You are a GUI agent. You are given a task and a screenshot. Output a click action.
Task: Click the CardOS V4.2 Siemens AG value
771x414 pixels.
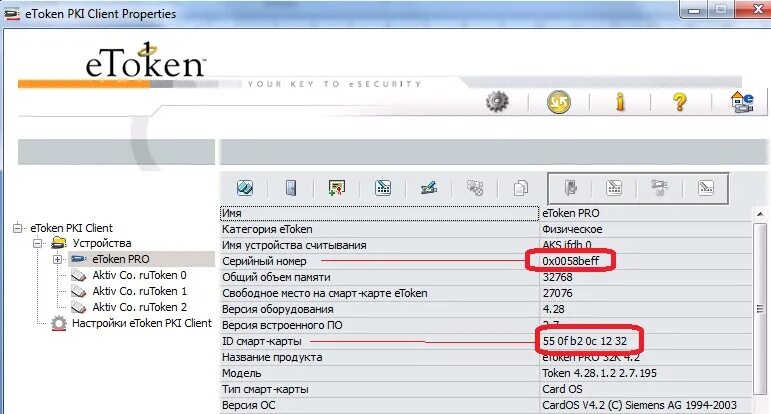tap(639, 405)
